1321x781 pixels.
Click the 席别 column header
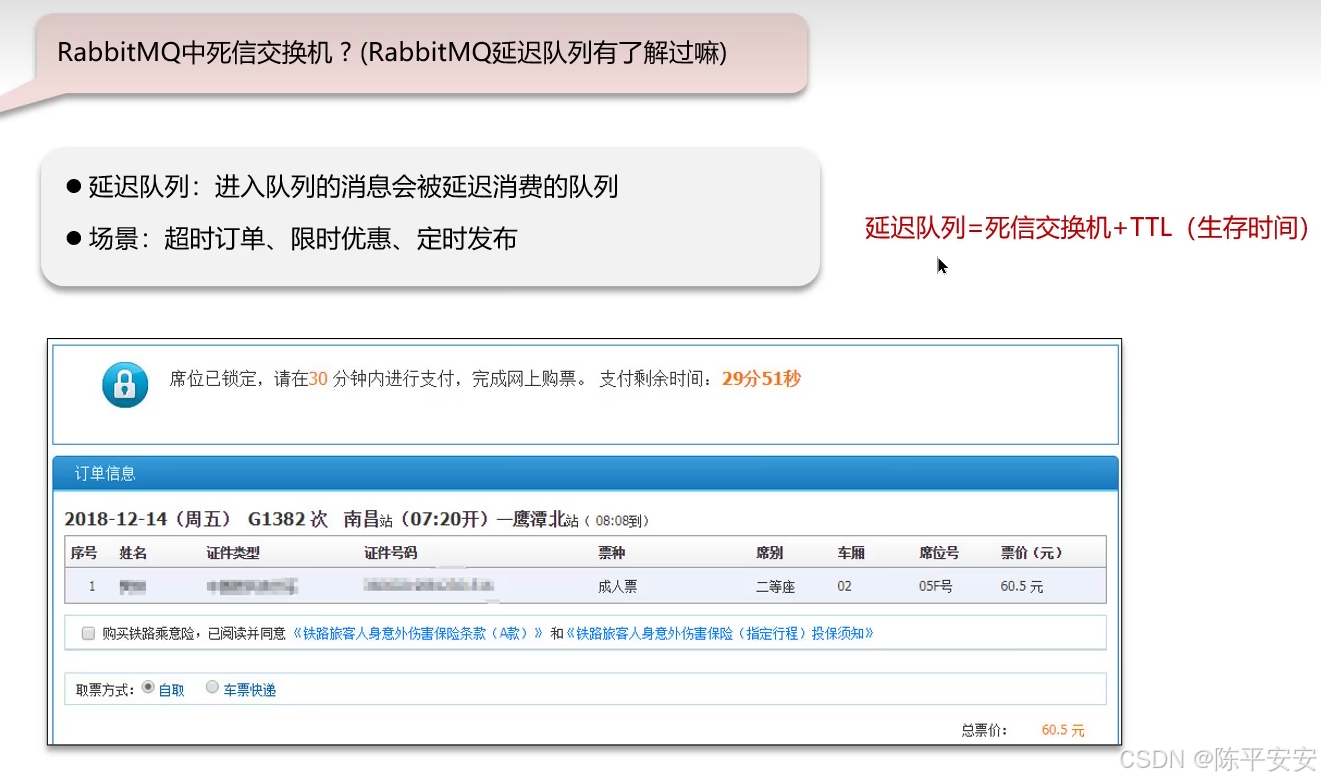770,552
